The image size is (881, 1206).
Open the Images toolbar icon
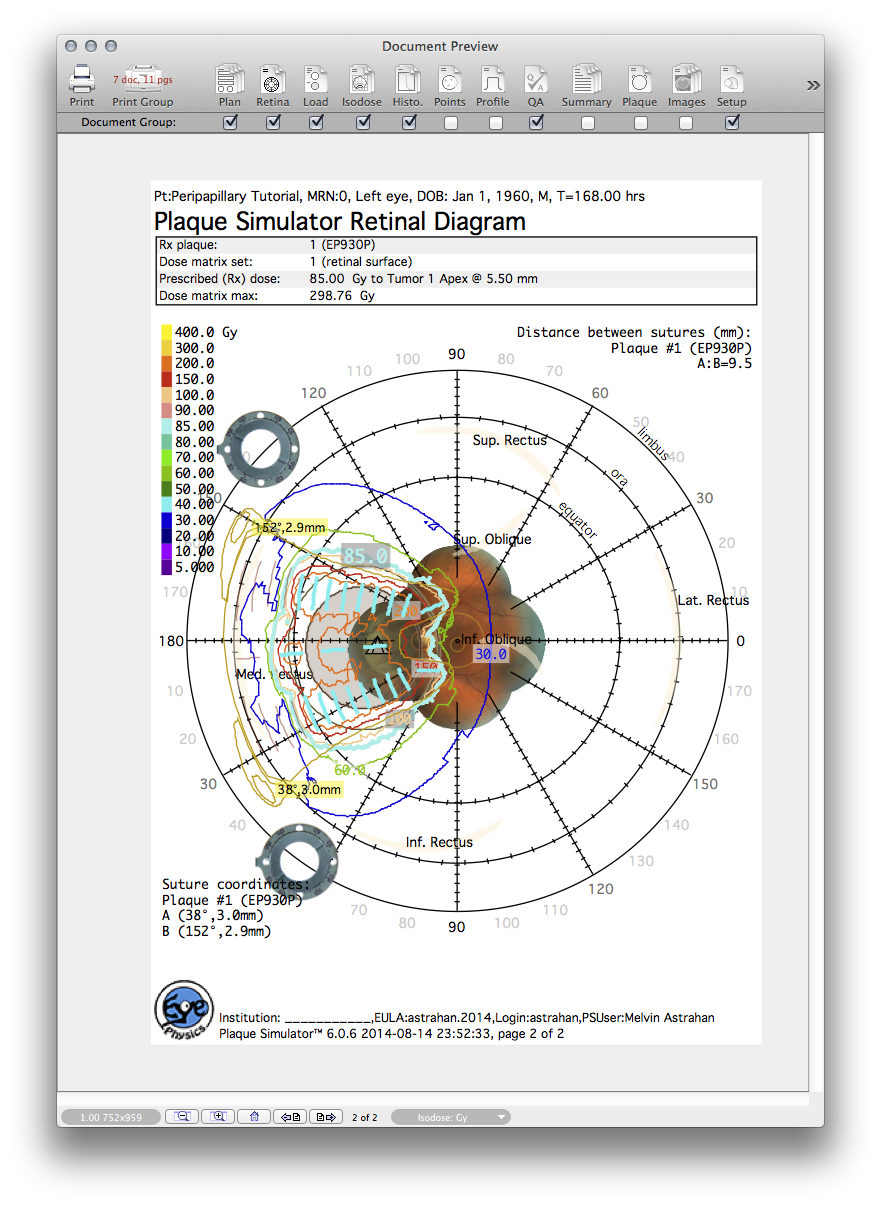pos(686,79)
